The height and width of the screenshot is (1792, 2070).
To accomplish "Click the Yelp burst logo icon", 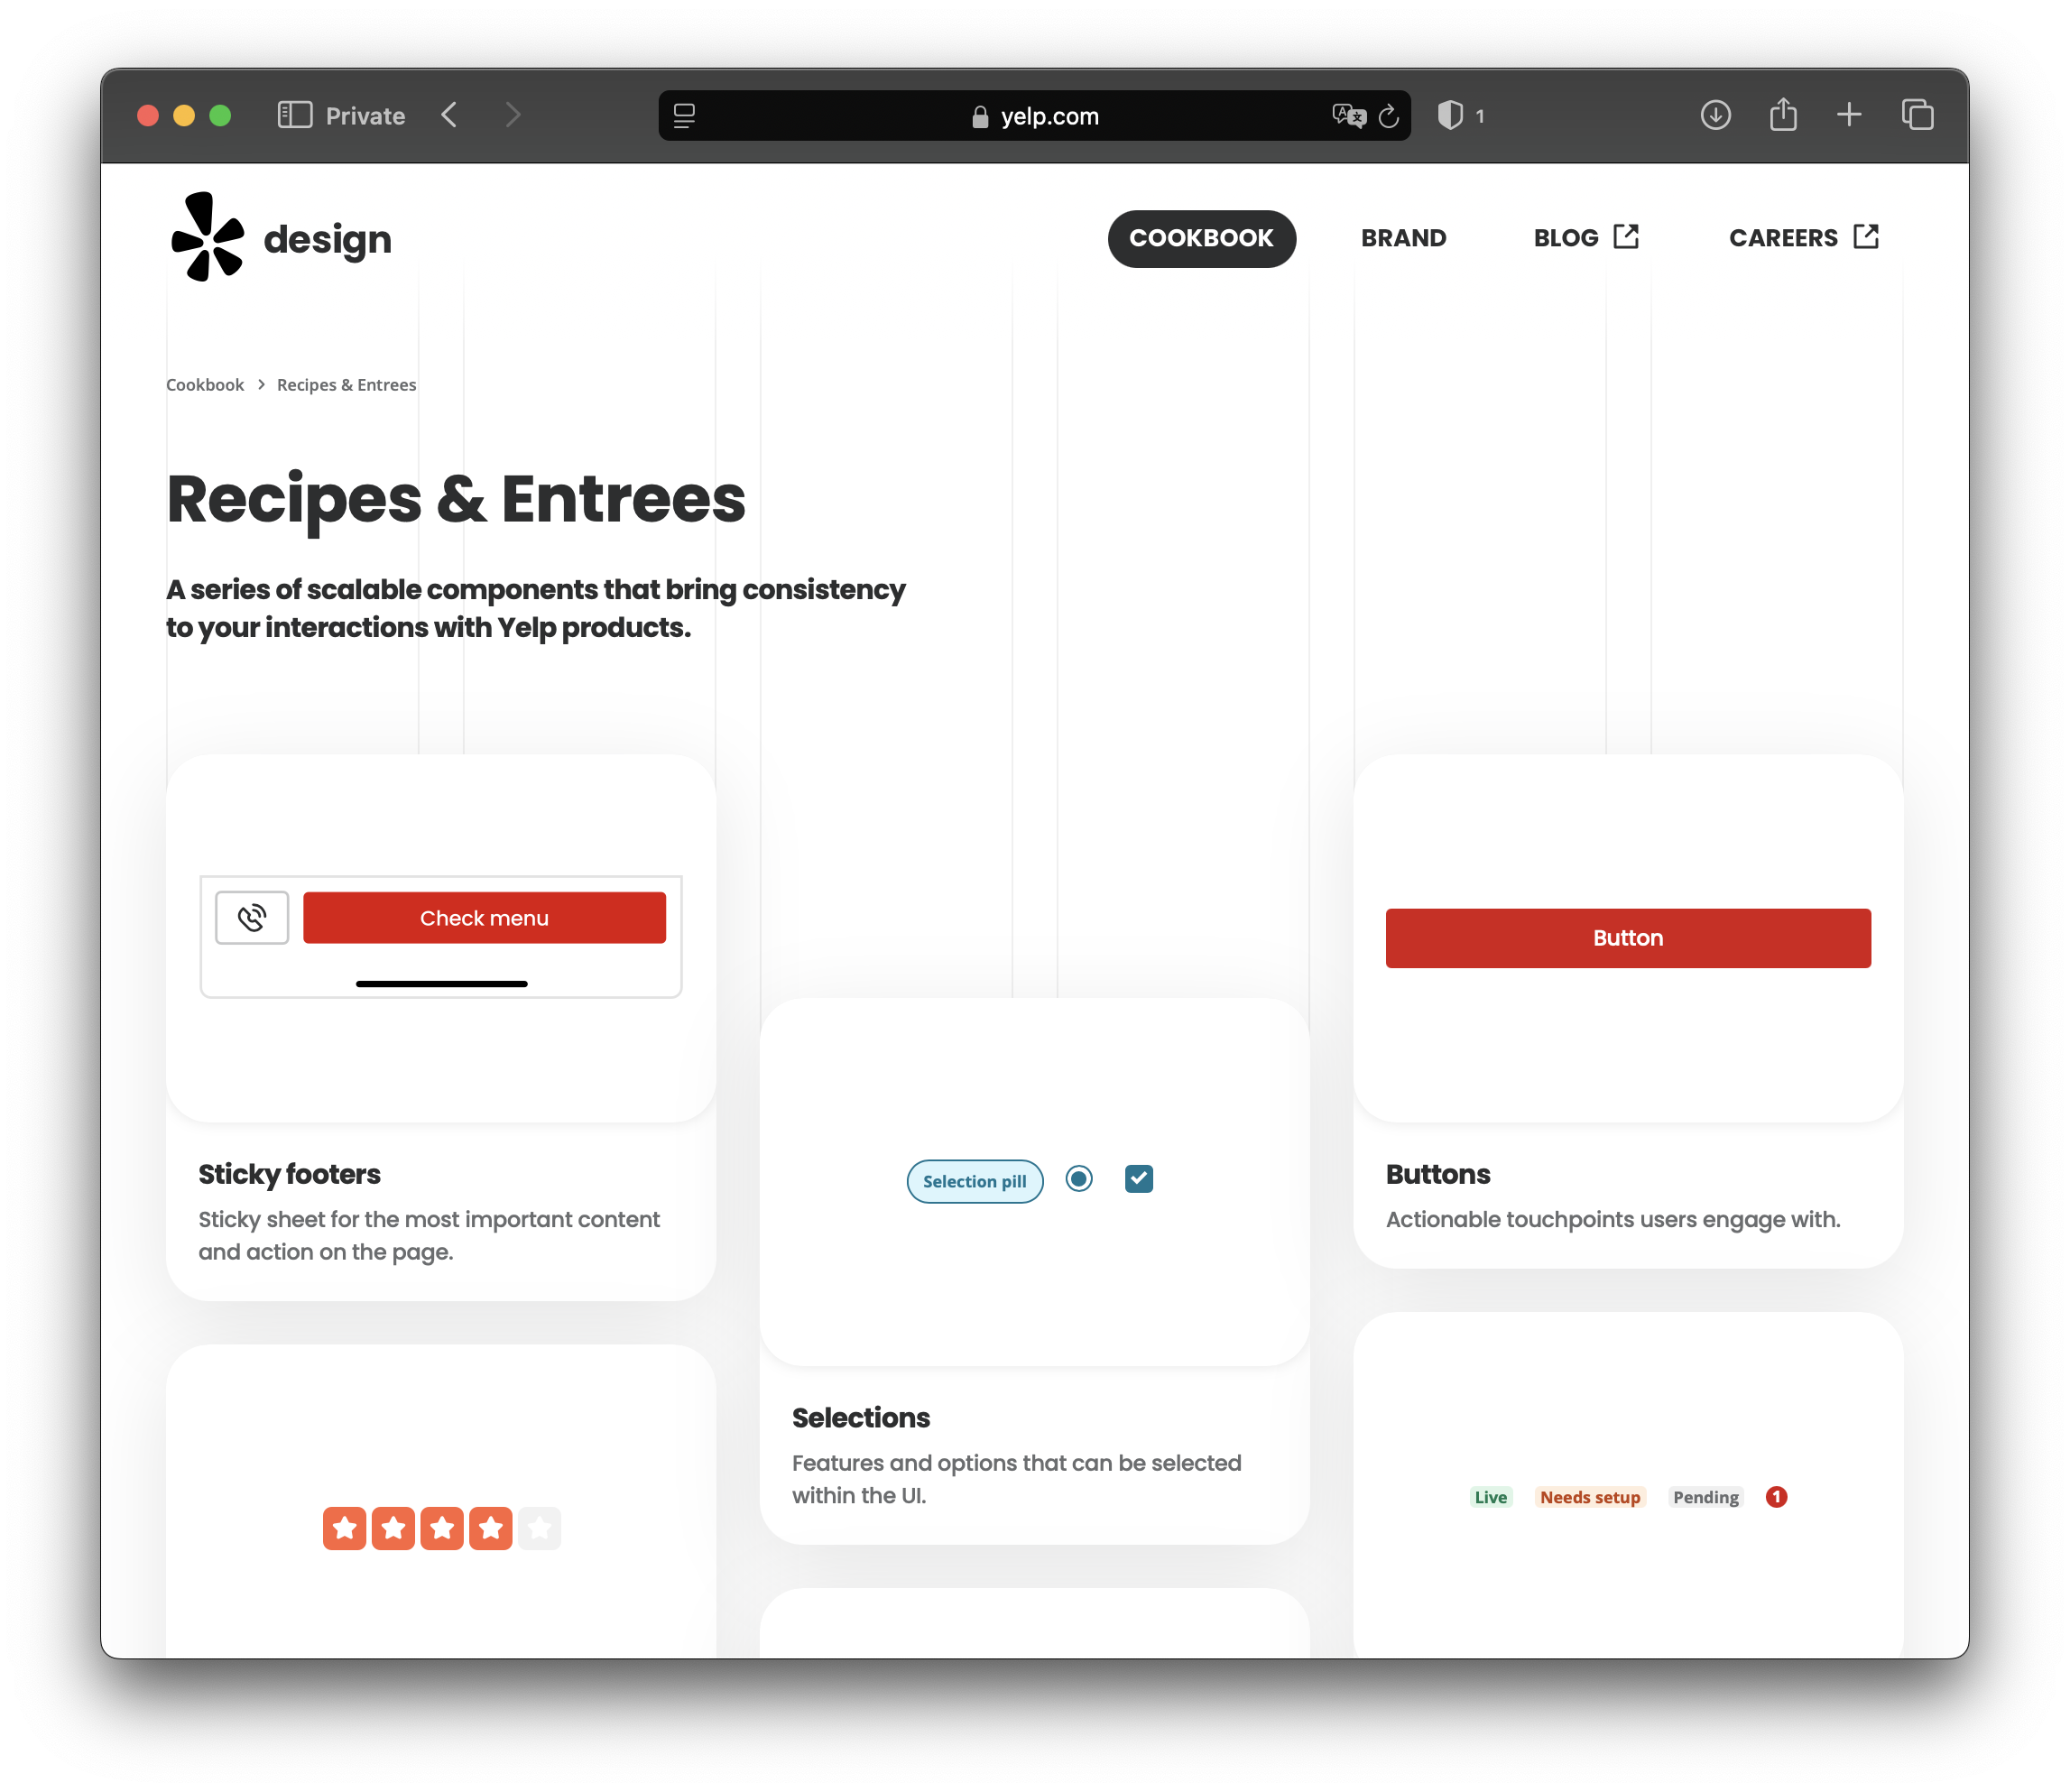I will (207, 237).
